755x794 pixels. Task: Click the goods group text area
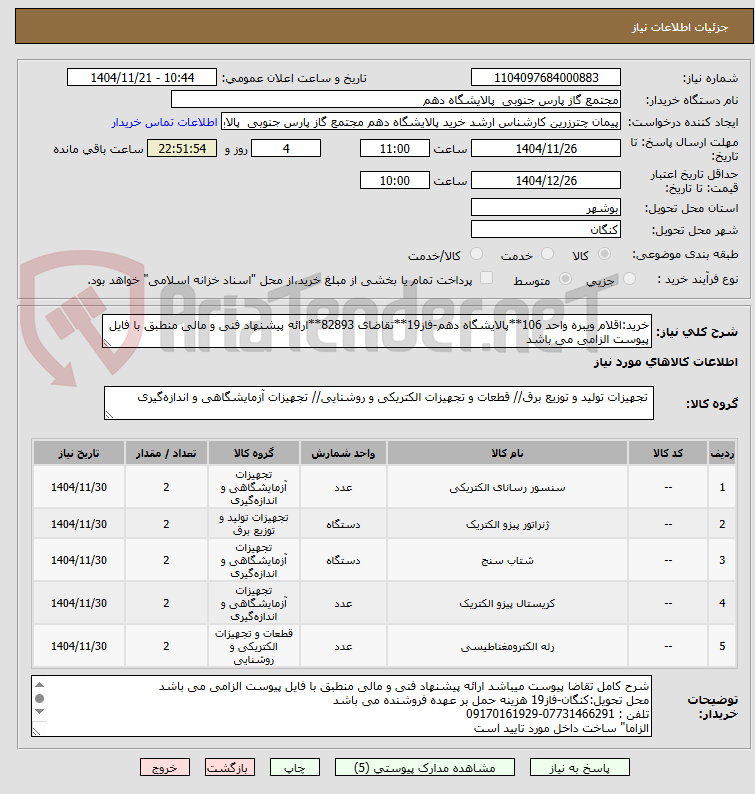[x=379, y=403]
